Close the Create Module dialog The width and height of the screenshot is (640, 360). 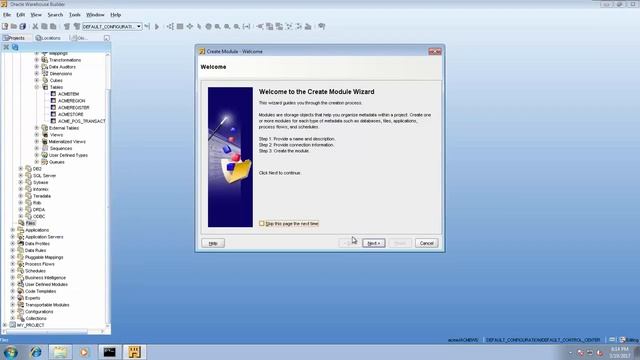[x=435, y=51]
